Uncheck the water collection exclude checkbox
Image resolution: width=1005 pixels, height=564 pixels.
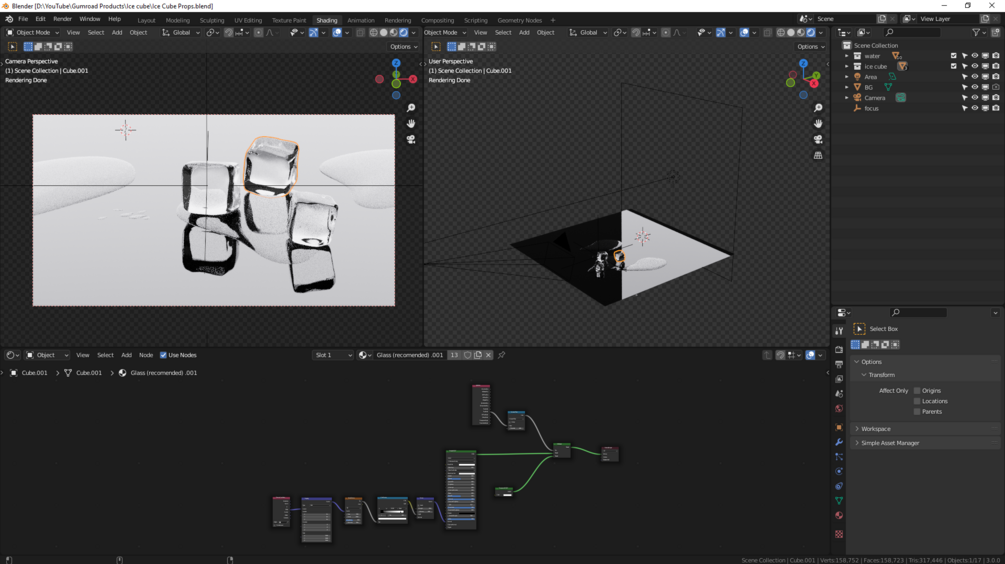[953, 56]
